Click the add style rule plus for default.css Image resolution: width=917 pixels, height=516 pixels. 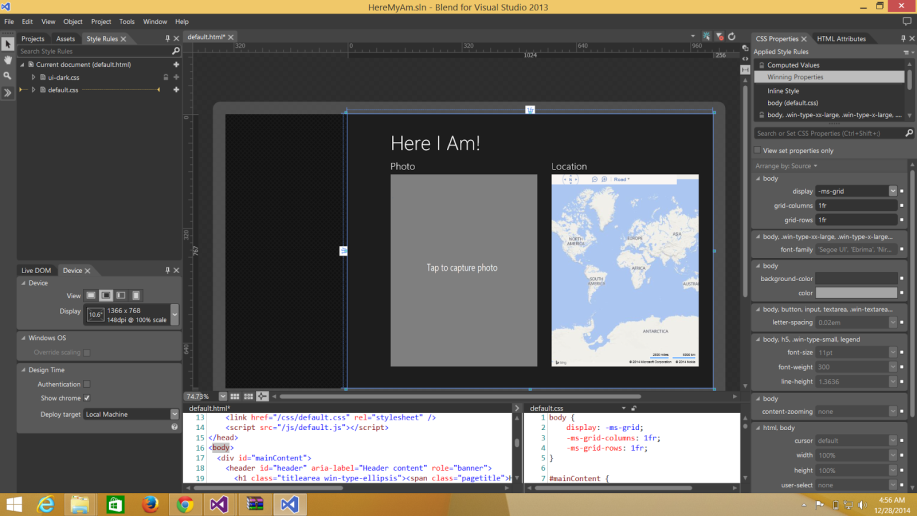point(176,90)
